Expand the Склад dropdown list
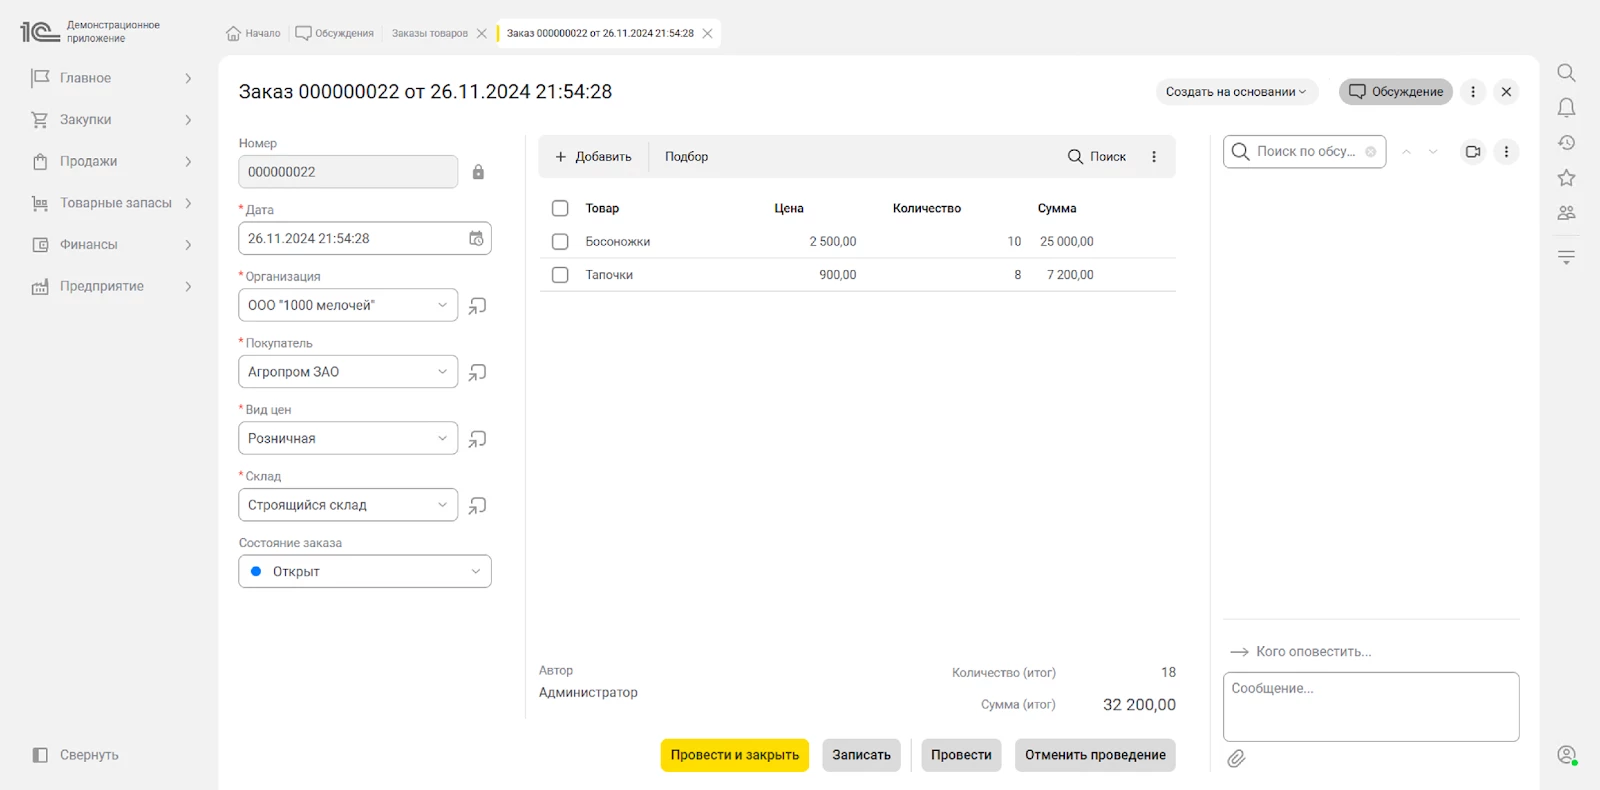Image resolution: width=1600 pixels, height=790 pixels. point(442,505)
